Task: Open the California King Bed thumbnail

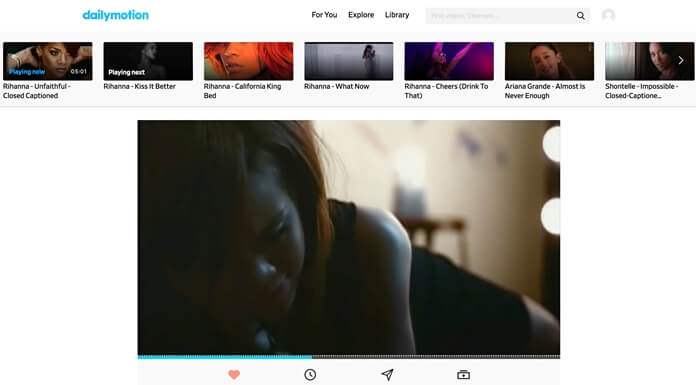Action: coord(249,61)
